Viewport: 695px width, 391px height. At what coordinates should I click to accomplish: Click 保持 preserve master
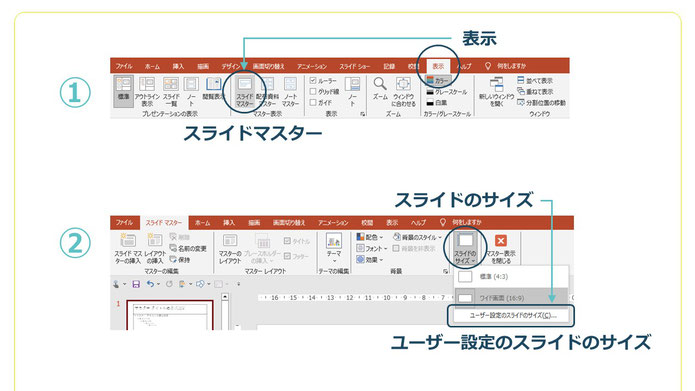click(180, 260)
